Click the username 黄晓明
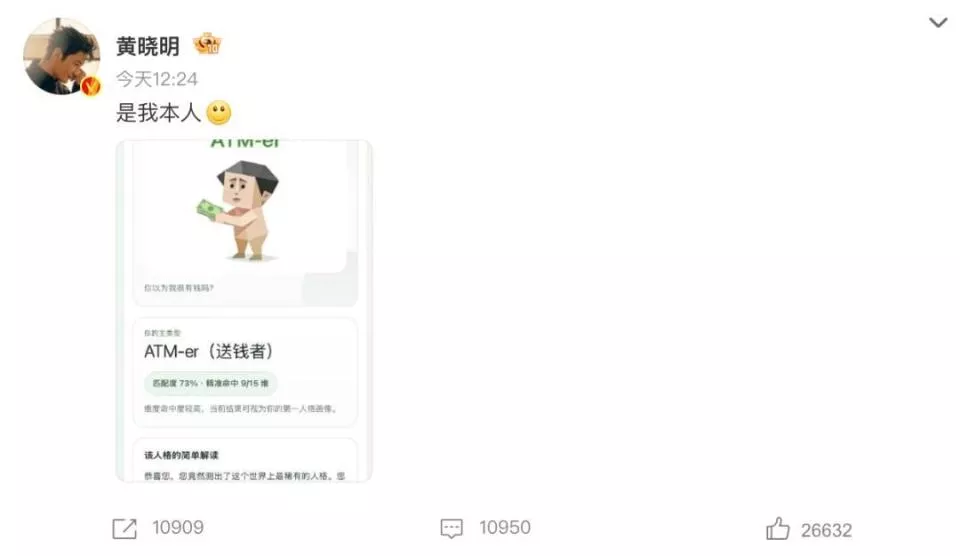 148,46
